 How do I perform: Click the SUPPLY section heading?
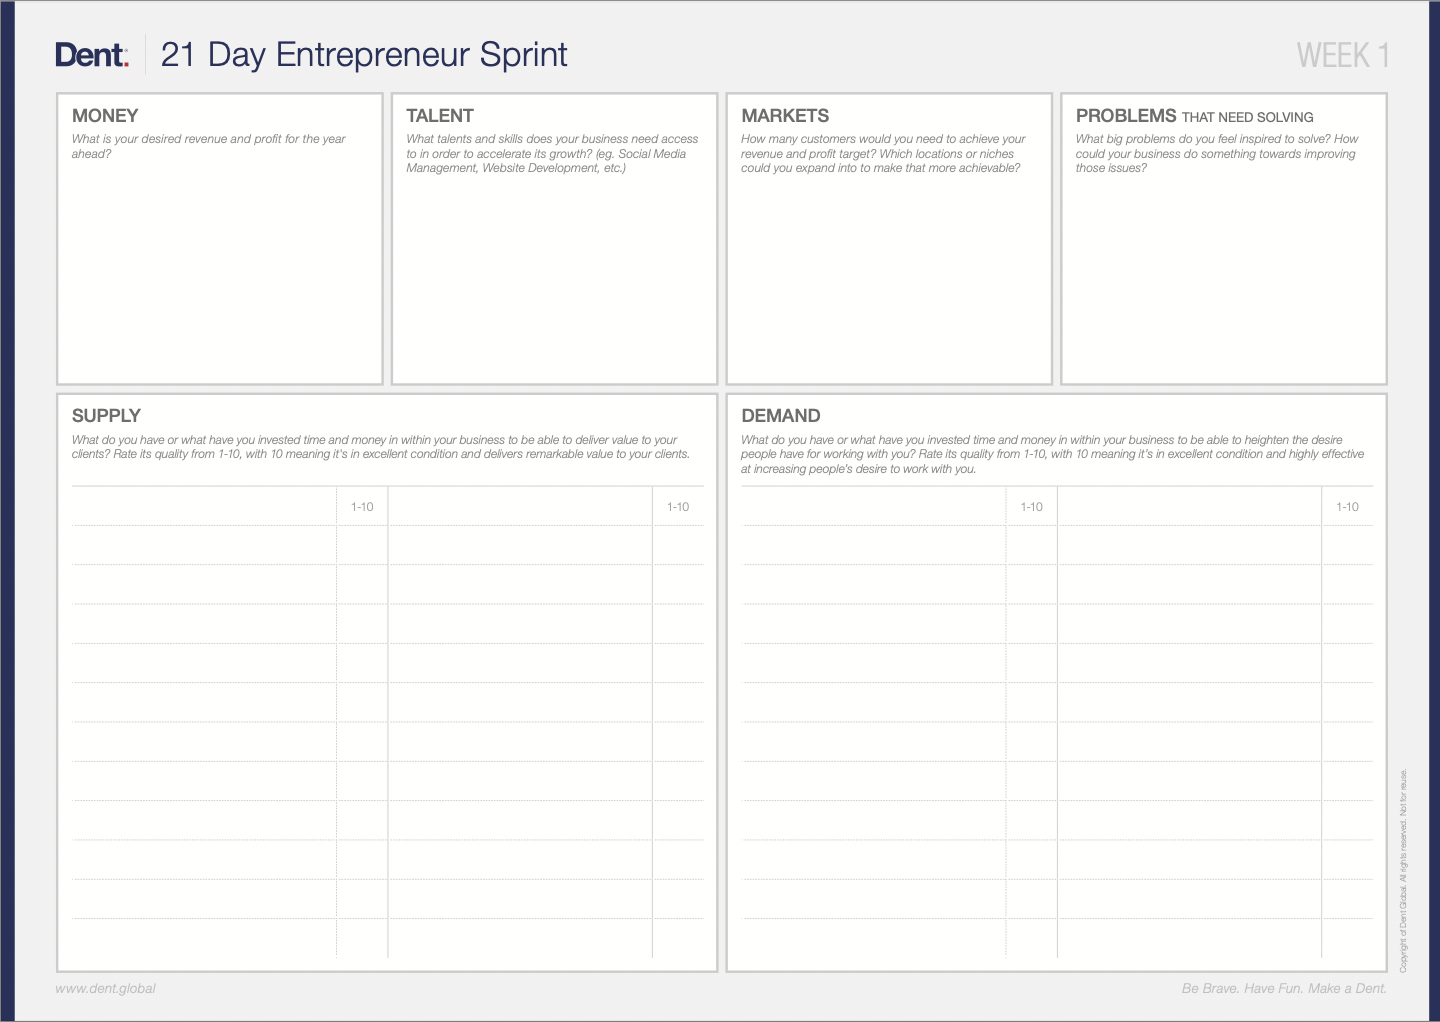pos(106,416)
